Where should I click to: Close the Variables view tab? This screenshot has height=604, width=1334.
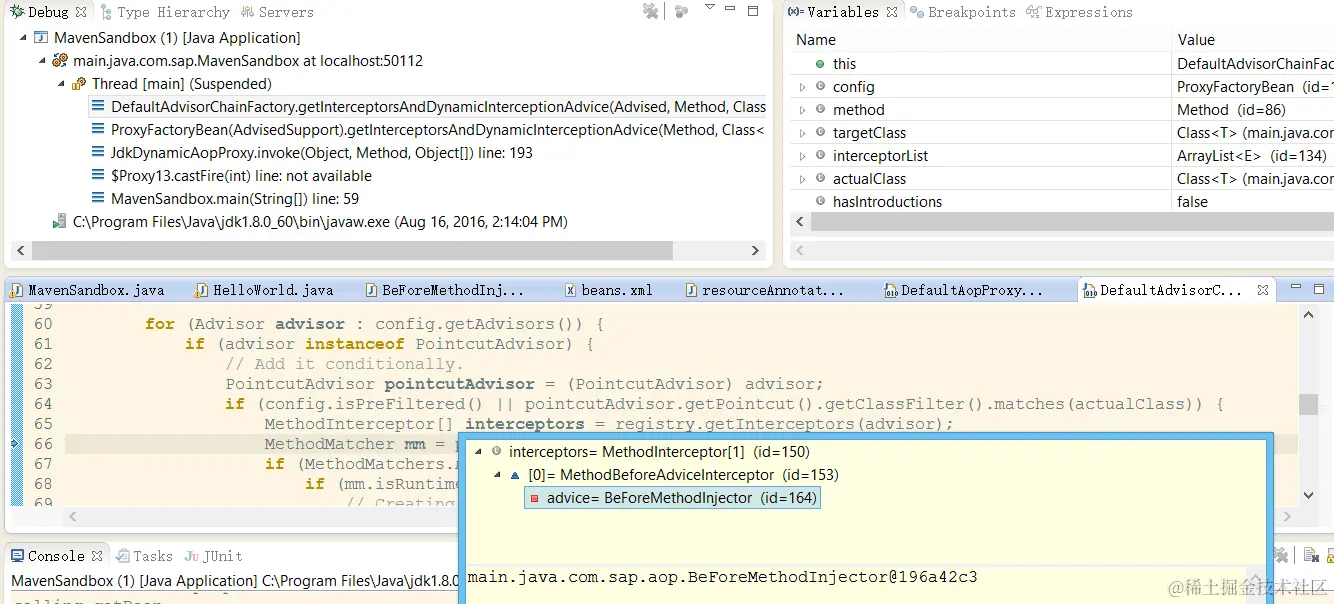click(x=891, y=12)
